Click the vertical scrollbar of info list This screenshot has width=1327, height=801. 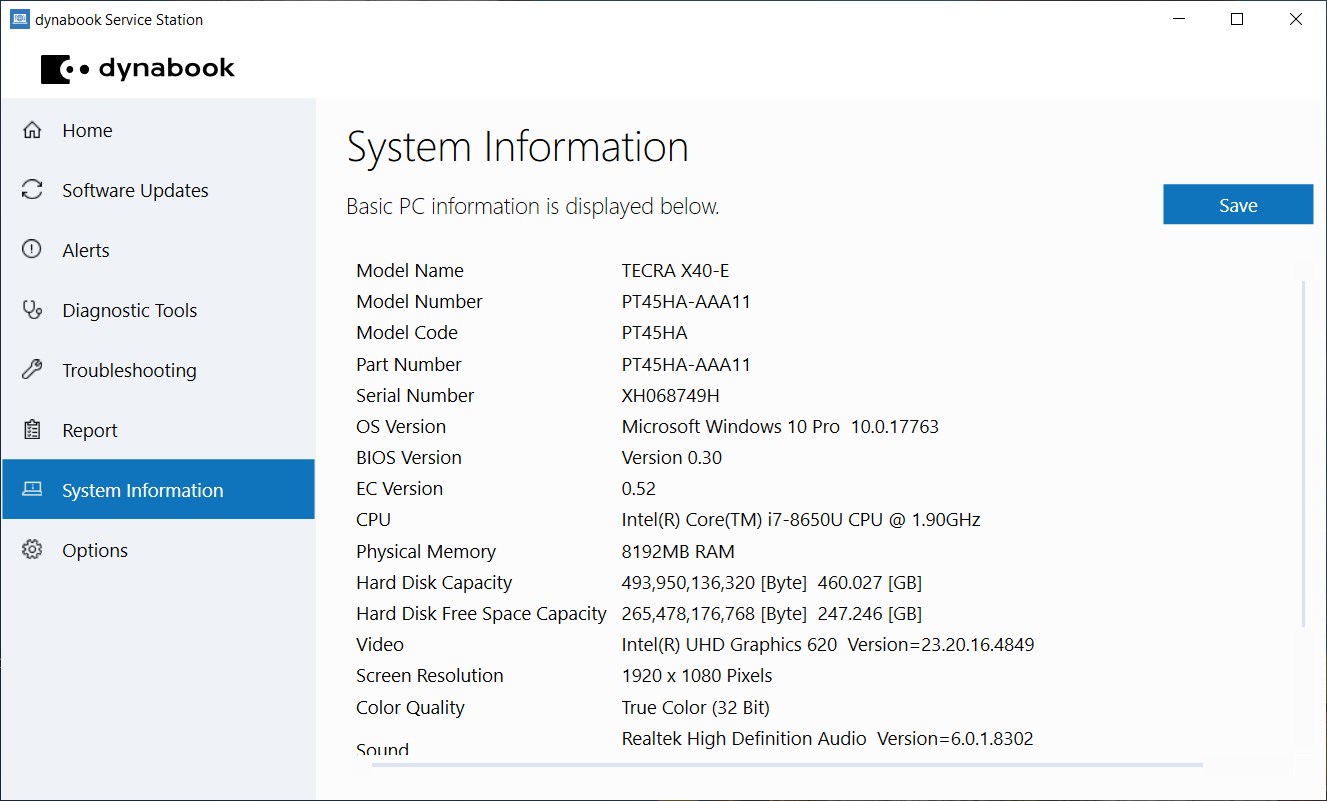click(1303, 450)
